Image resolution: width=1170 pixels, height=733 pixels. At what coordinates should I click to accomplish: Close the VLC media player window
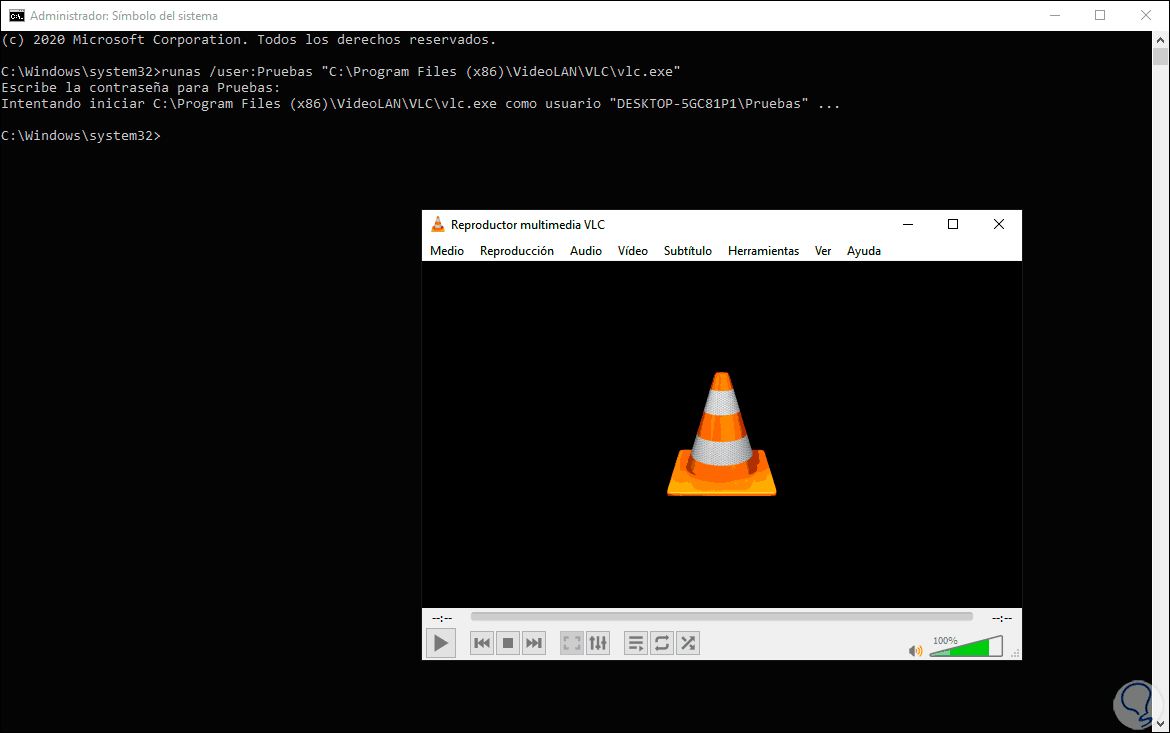[999, 224]
